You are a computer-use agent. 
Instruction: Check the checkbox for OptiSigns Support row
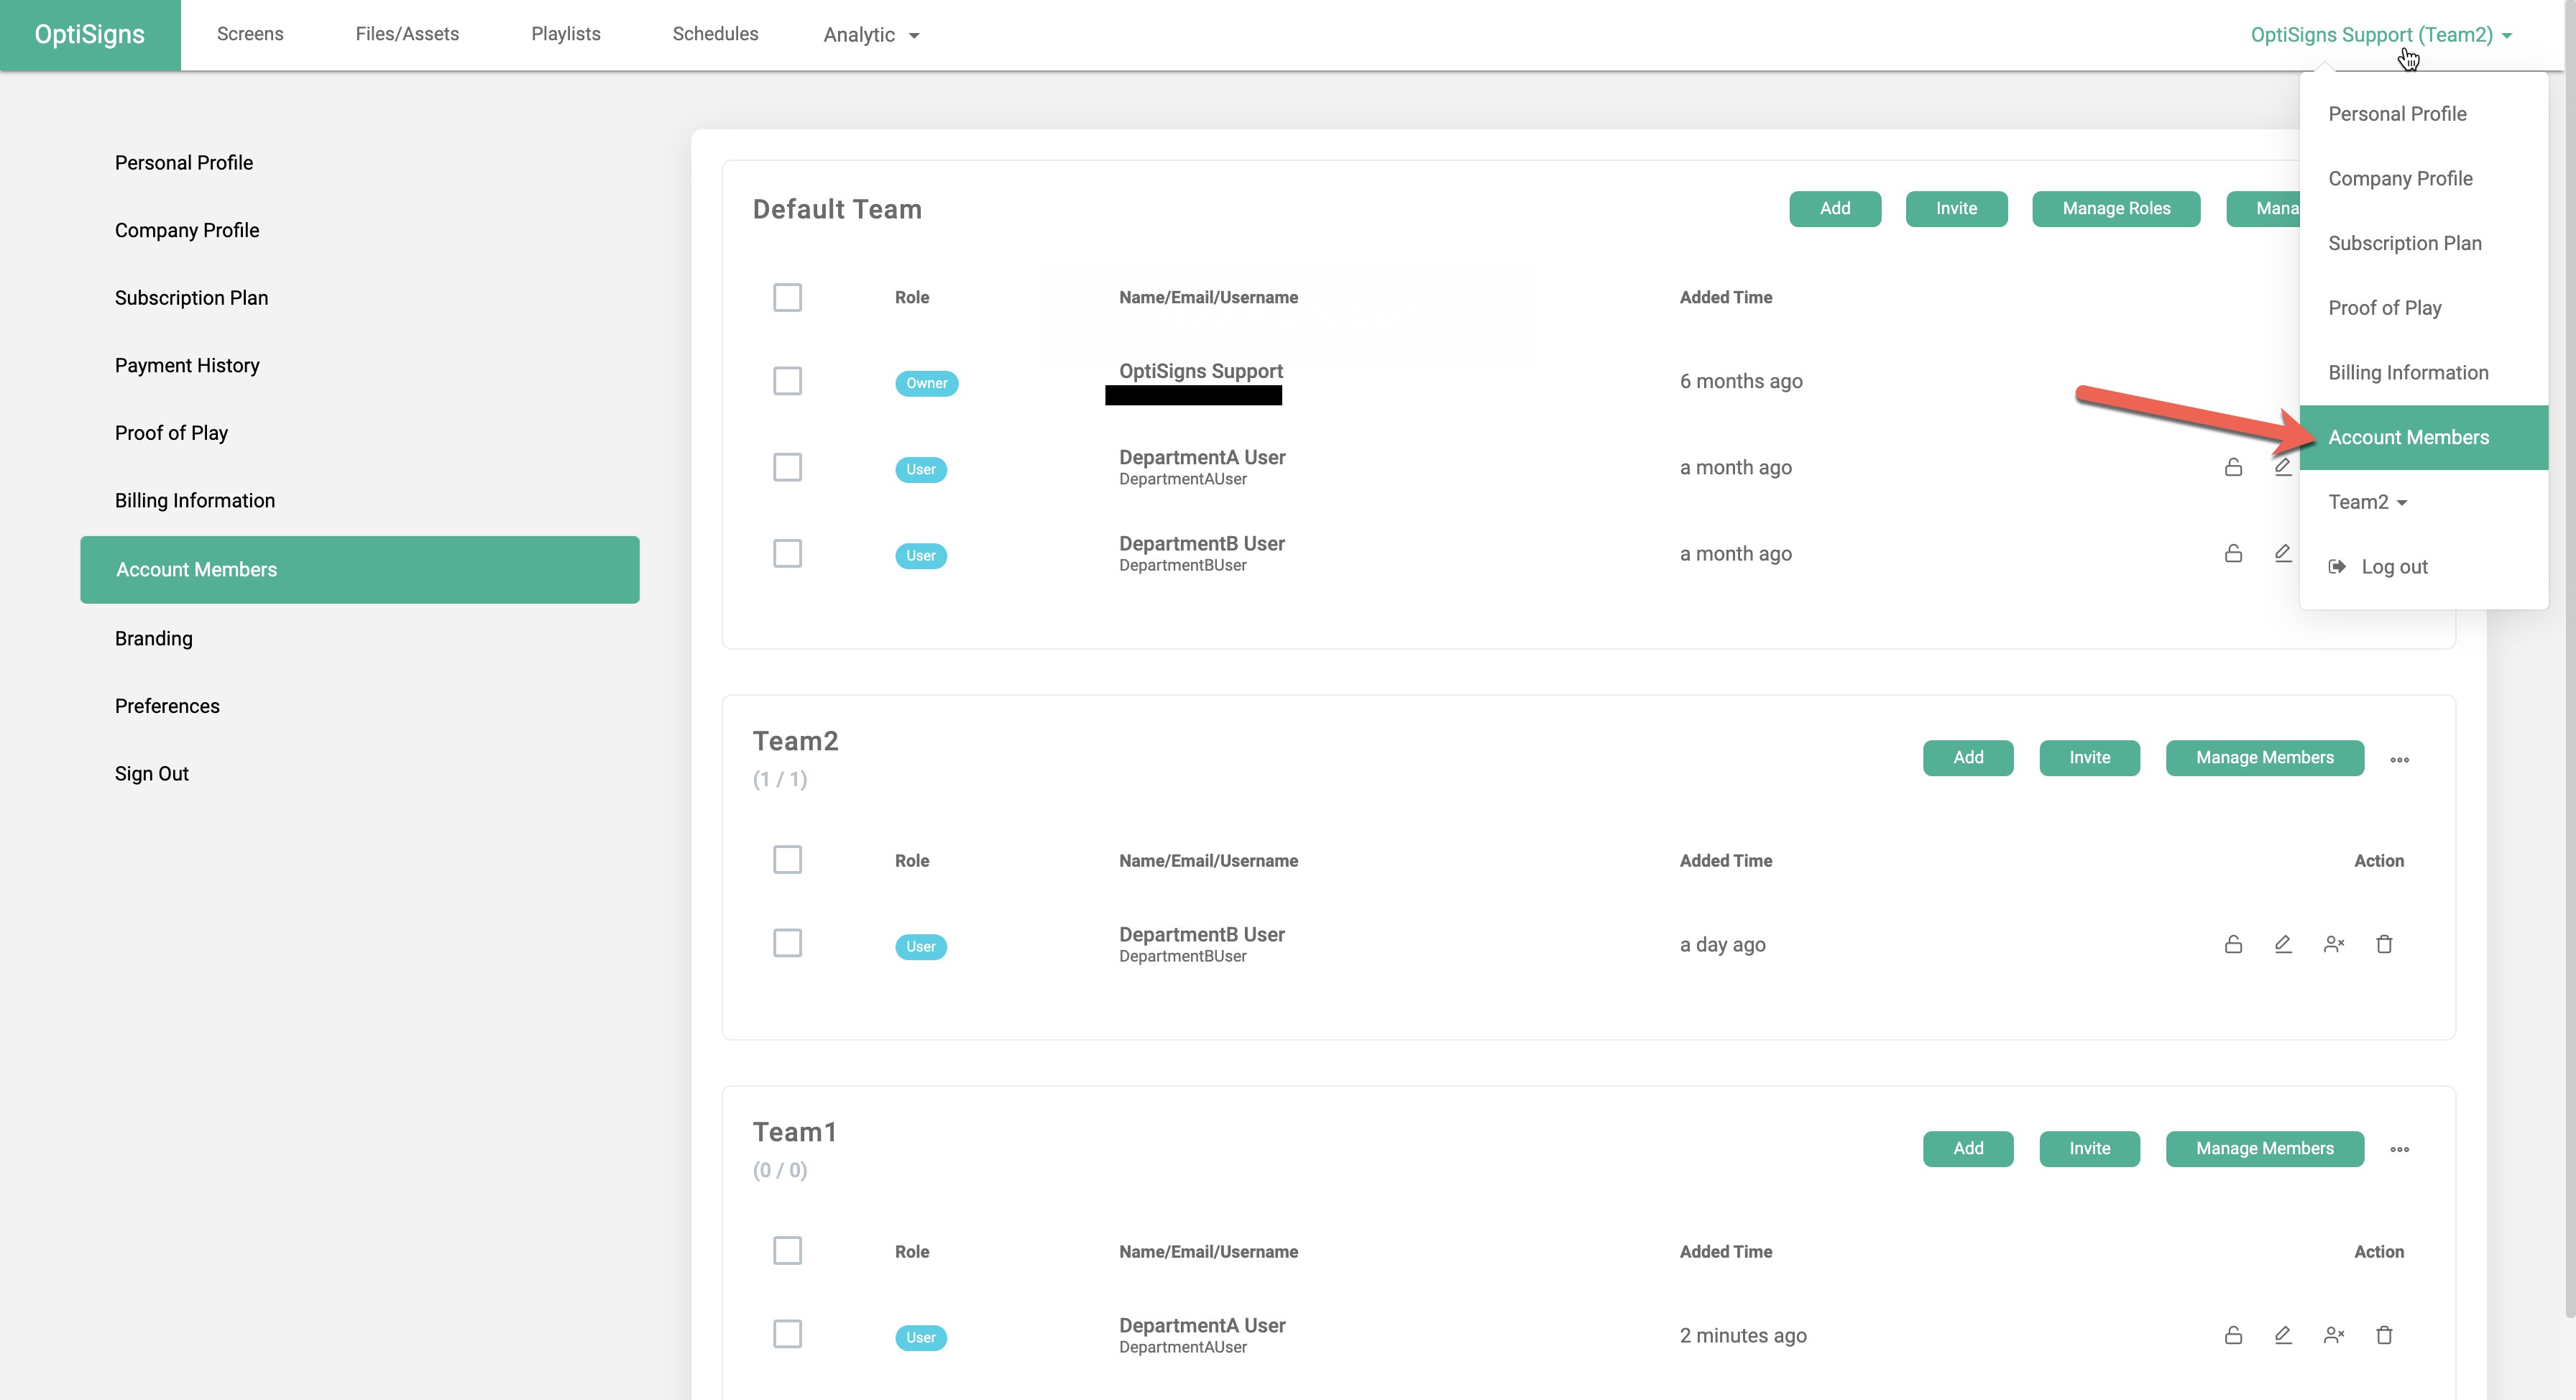(787, 381)
